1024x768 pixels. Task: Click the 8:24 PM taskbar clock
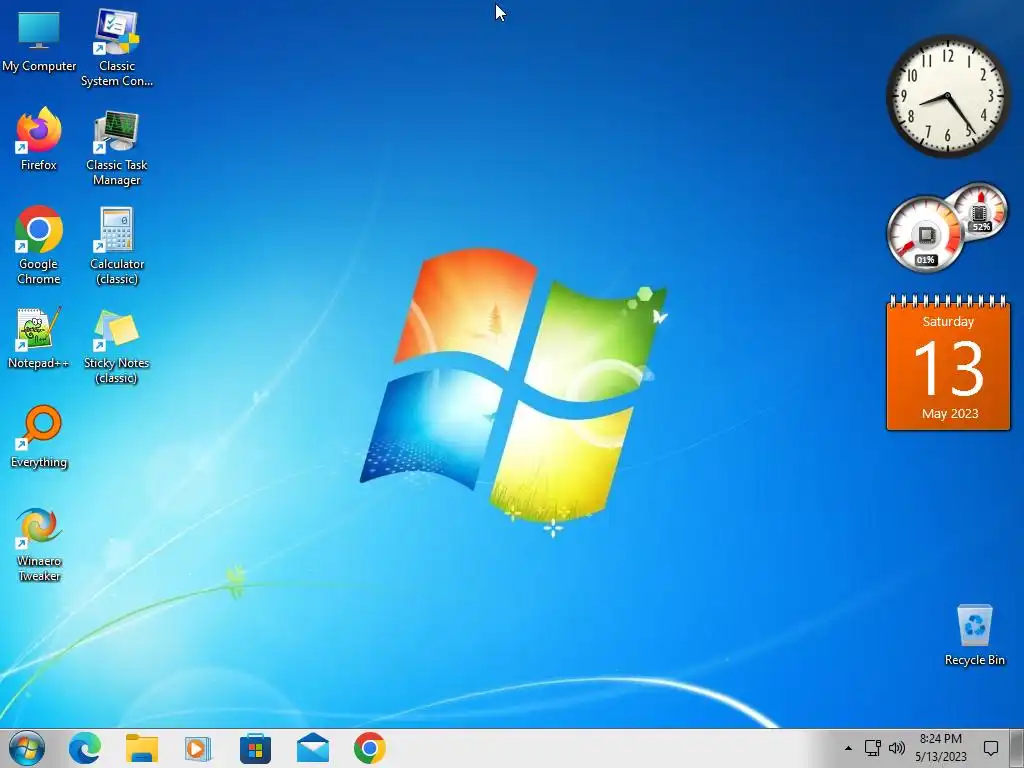(940, 748)
